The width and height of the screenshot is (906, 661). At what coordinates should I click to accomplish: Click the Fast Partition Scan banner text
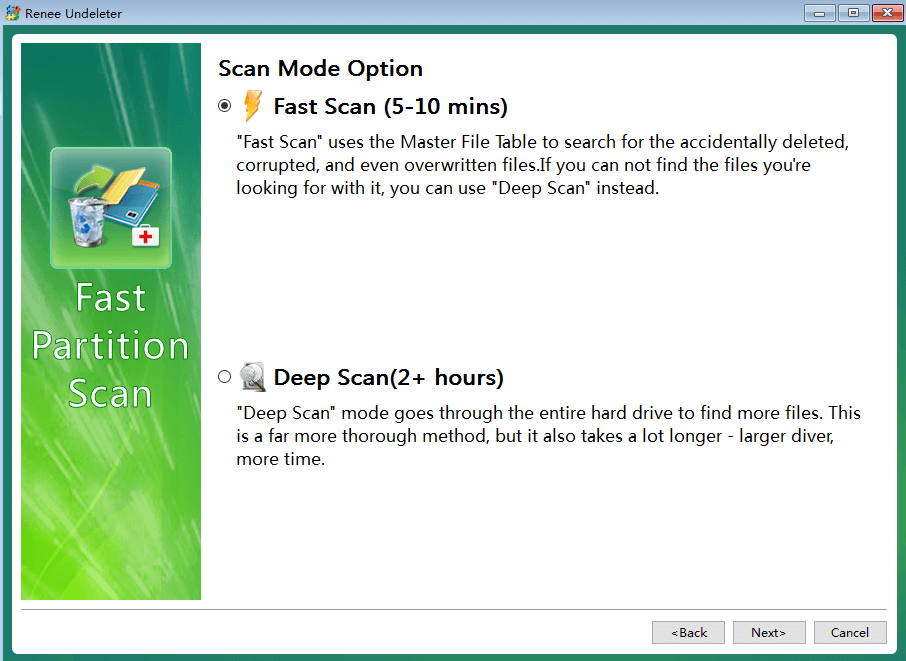point(110,346)
